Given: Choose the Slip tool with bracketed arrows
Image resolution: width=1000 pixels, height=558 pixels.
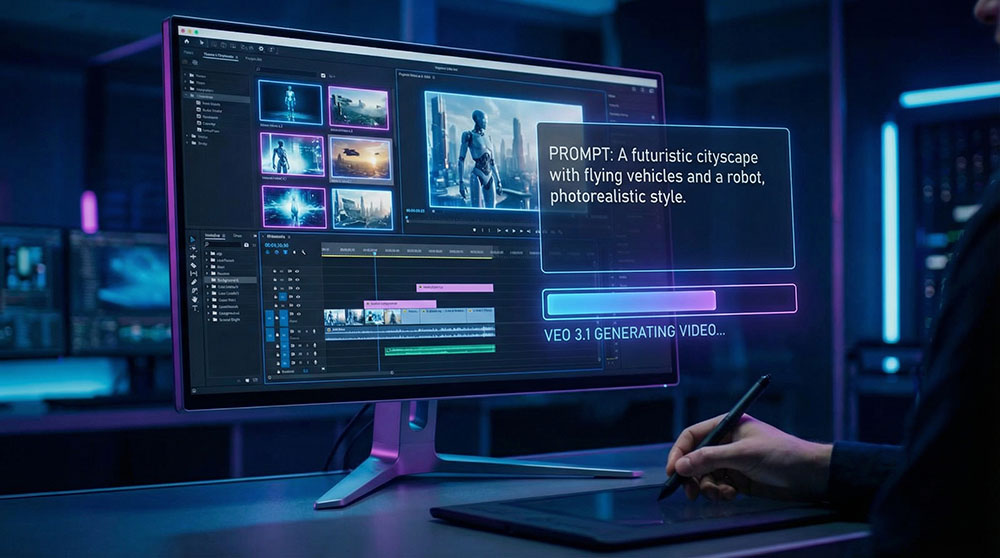Looking at the screenshot, I should tap(193, 274).
